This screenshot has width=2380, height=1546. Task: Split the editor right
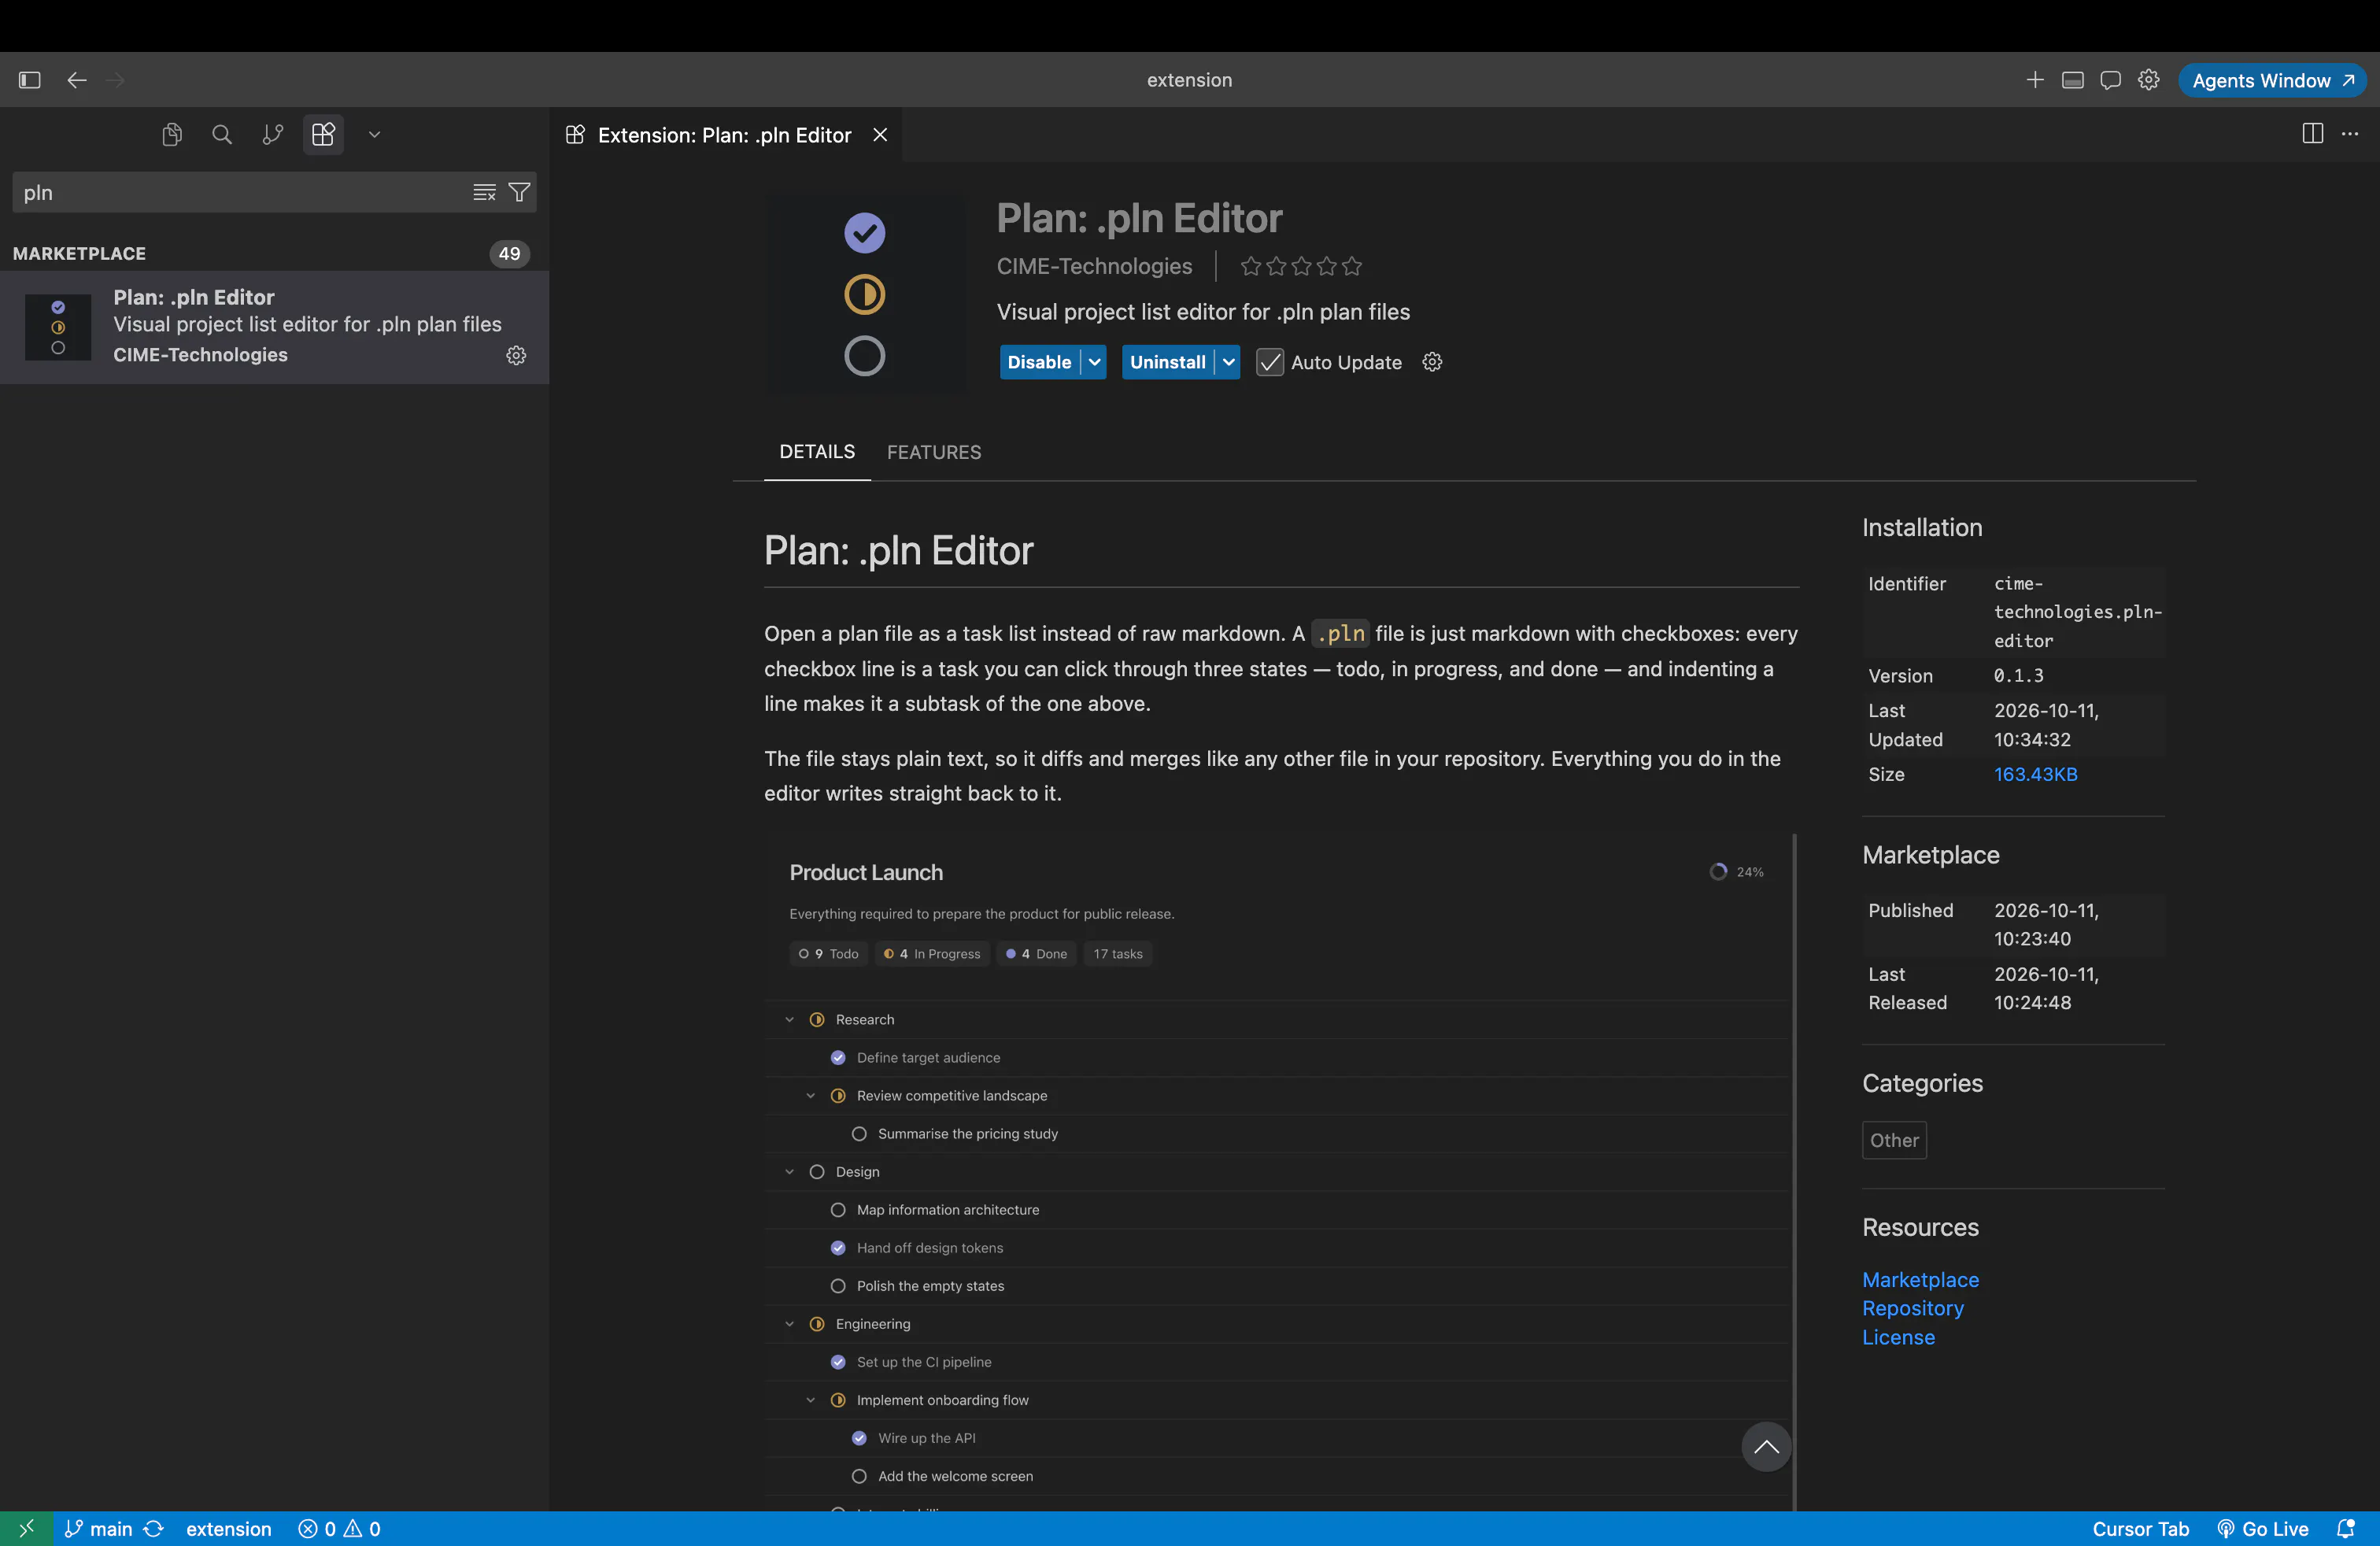pos(2312,134)
